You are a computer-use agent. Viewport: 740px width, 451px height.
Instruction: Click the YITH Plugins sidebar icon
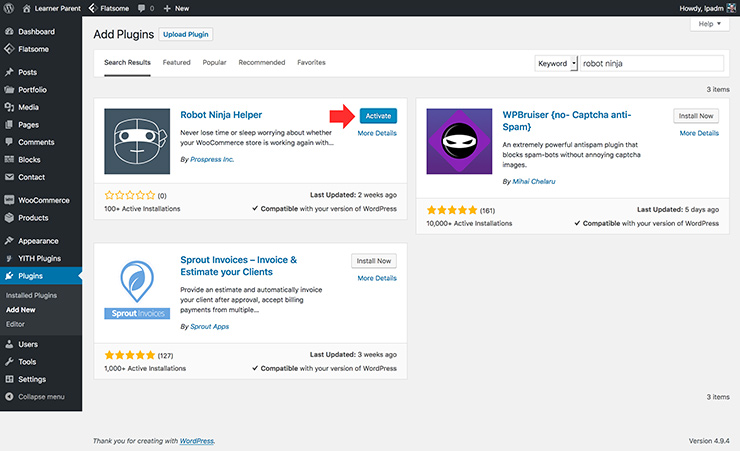pyautogui.click(x=9, y=258)
